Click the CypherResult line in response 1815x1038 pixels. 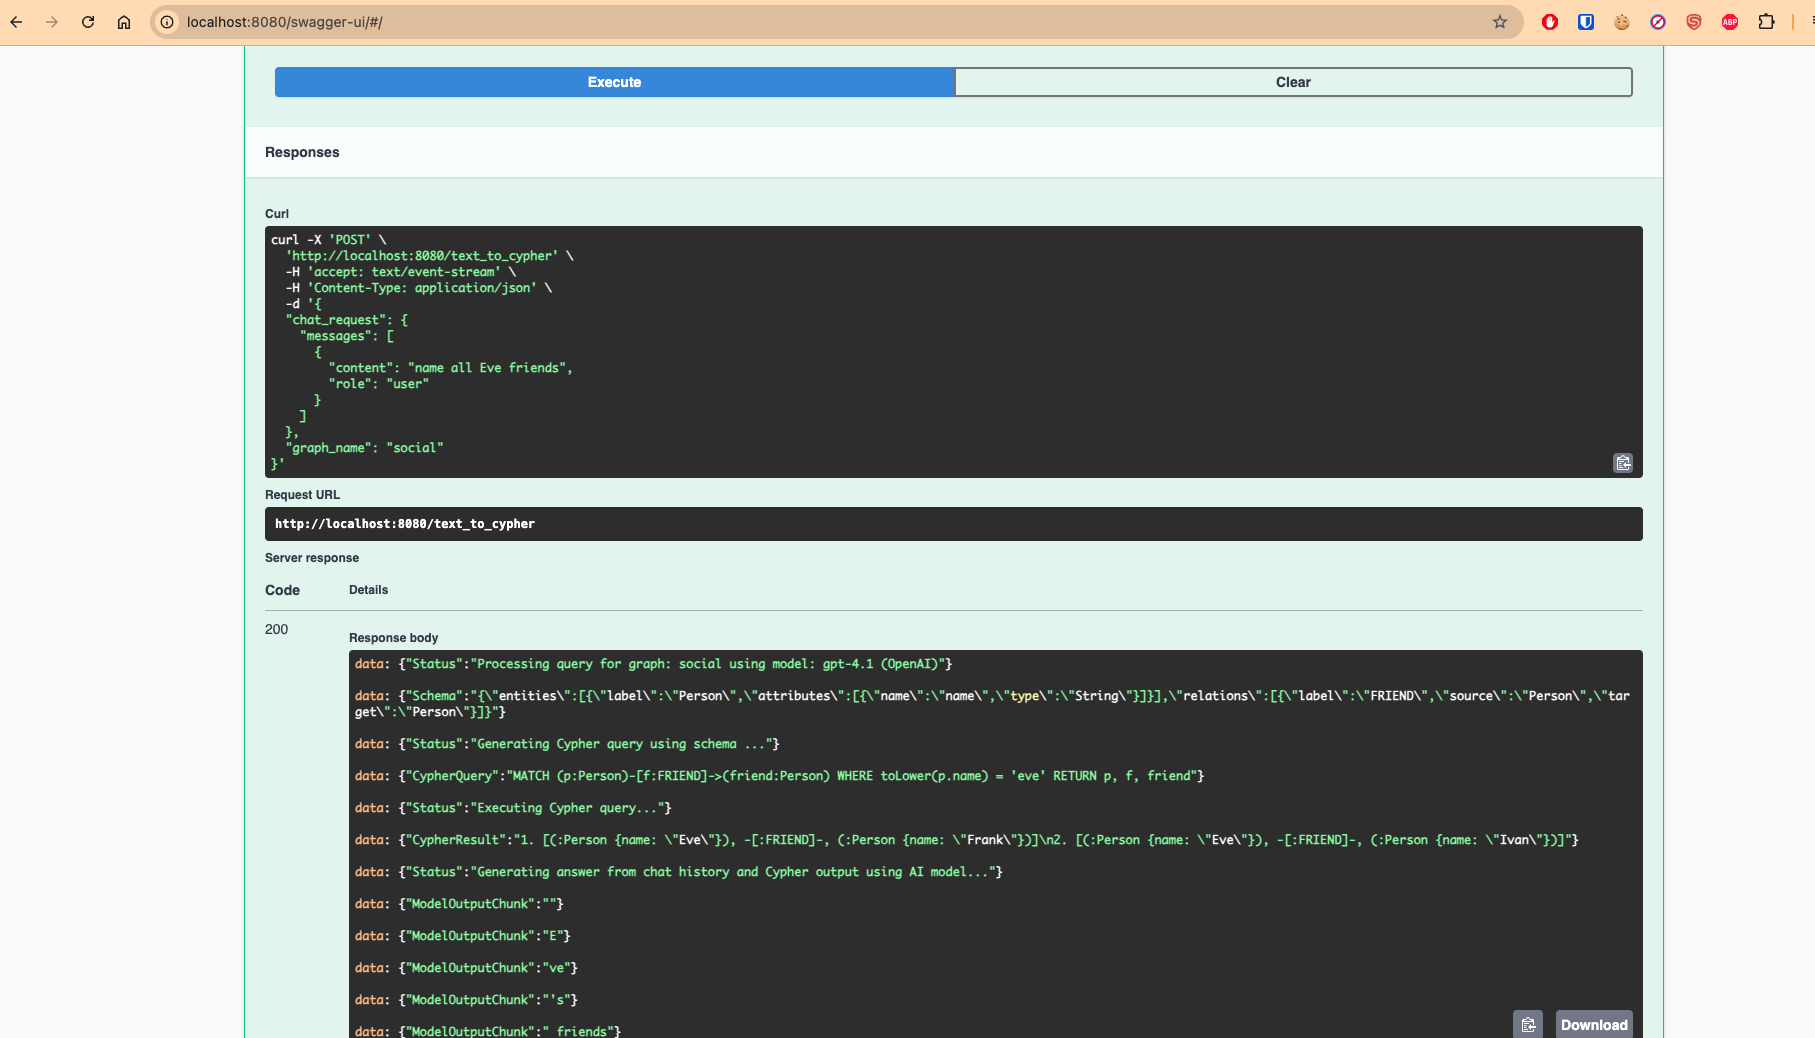tap(966, 840)
